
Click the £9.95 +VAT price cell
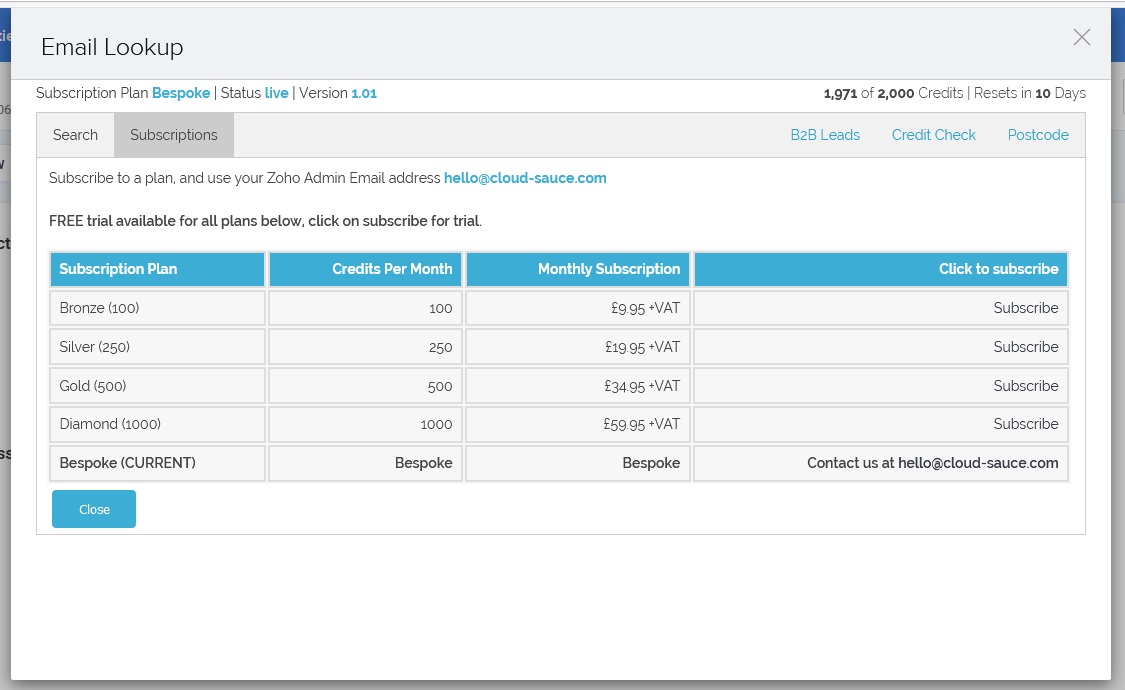point(578,308)
